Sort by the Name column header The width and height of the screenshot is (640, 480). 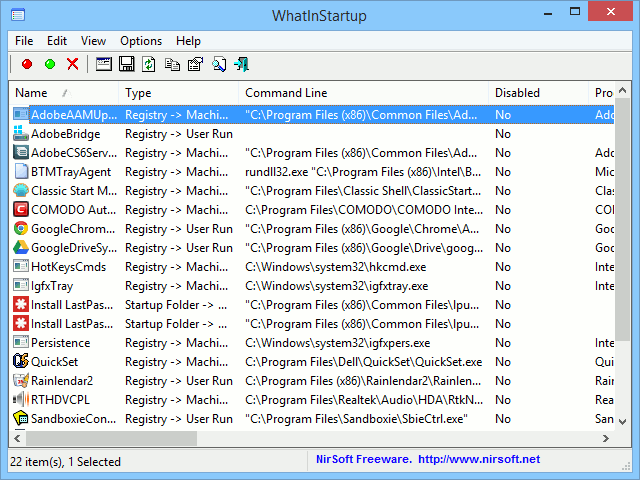(x=64, y=93)
